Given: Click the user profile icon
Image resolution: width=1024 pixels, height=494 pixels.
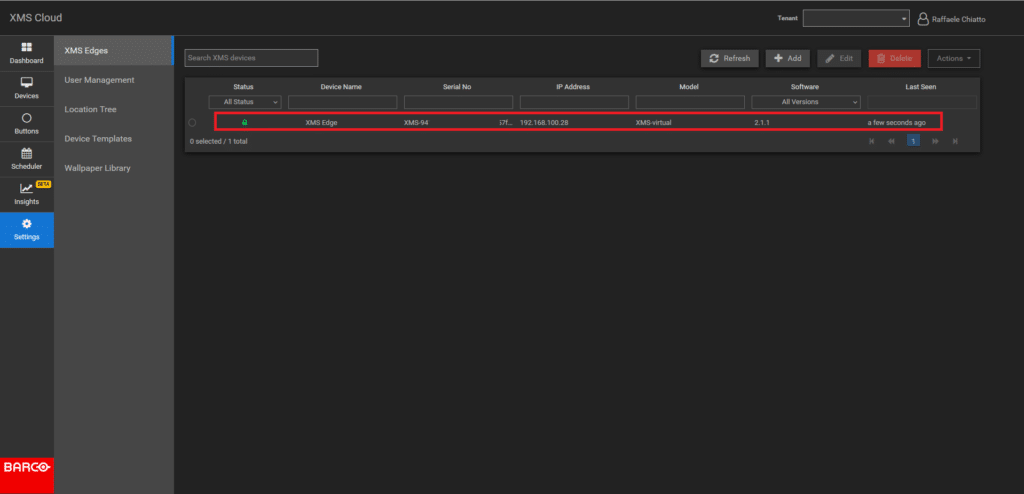Looking at the screenshot, I should click(x=923, y=19).
